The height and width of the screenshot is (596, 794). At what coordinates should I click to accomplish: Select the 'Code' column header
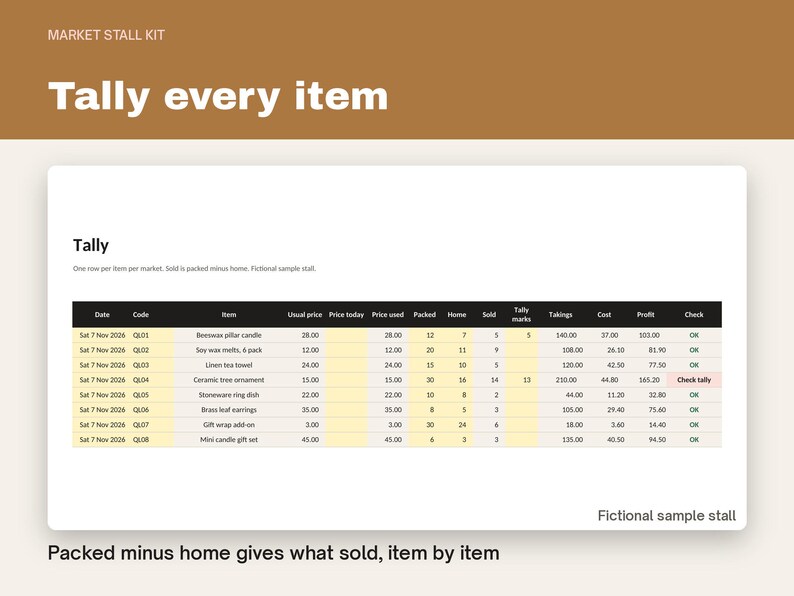click(141, 314)
